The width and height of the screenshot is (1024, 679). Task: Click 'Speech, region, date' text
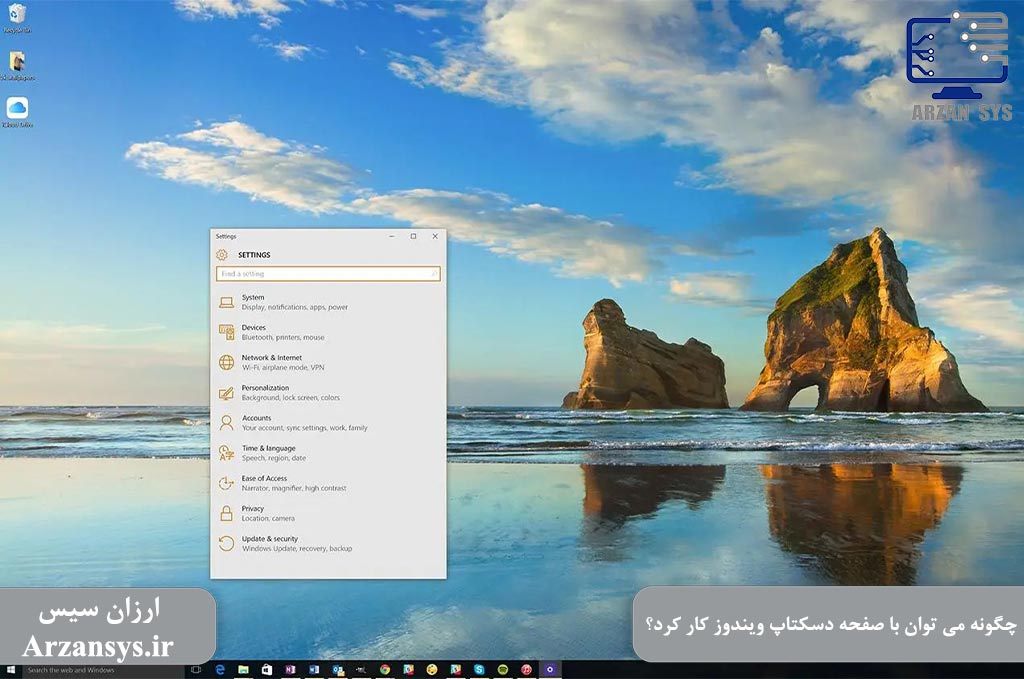click(x=274, y=458)
